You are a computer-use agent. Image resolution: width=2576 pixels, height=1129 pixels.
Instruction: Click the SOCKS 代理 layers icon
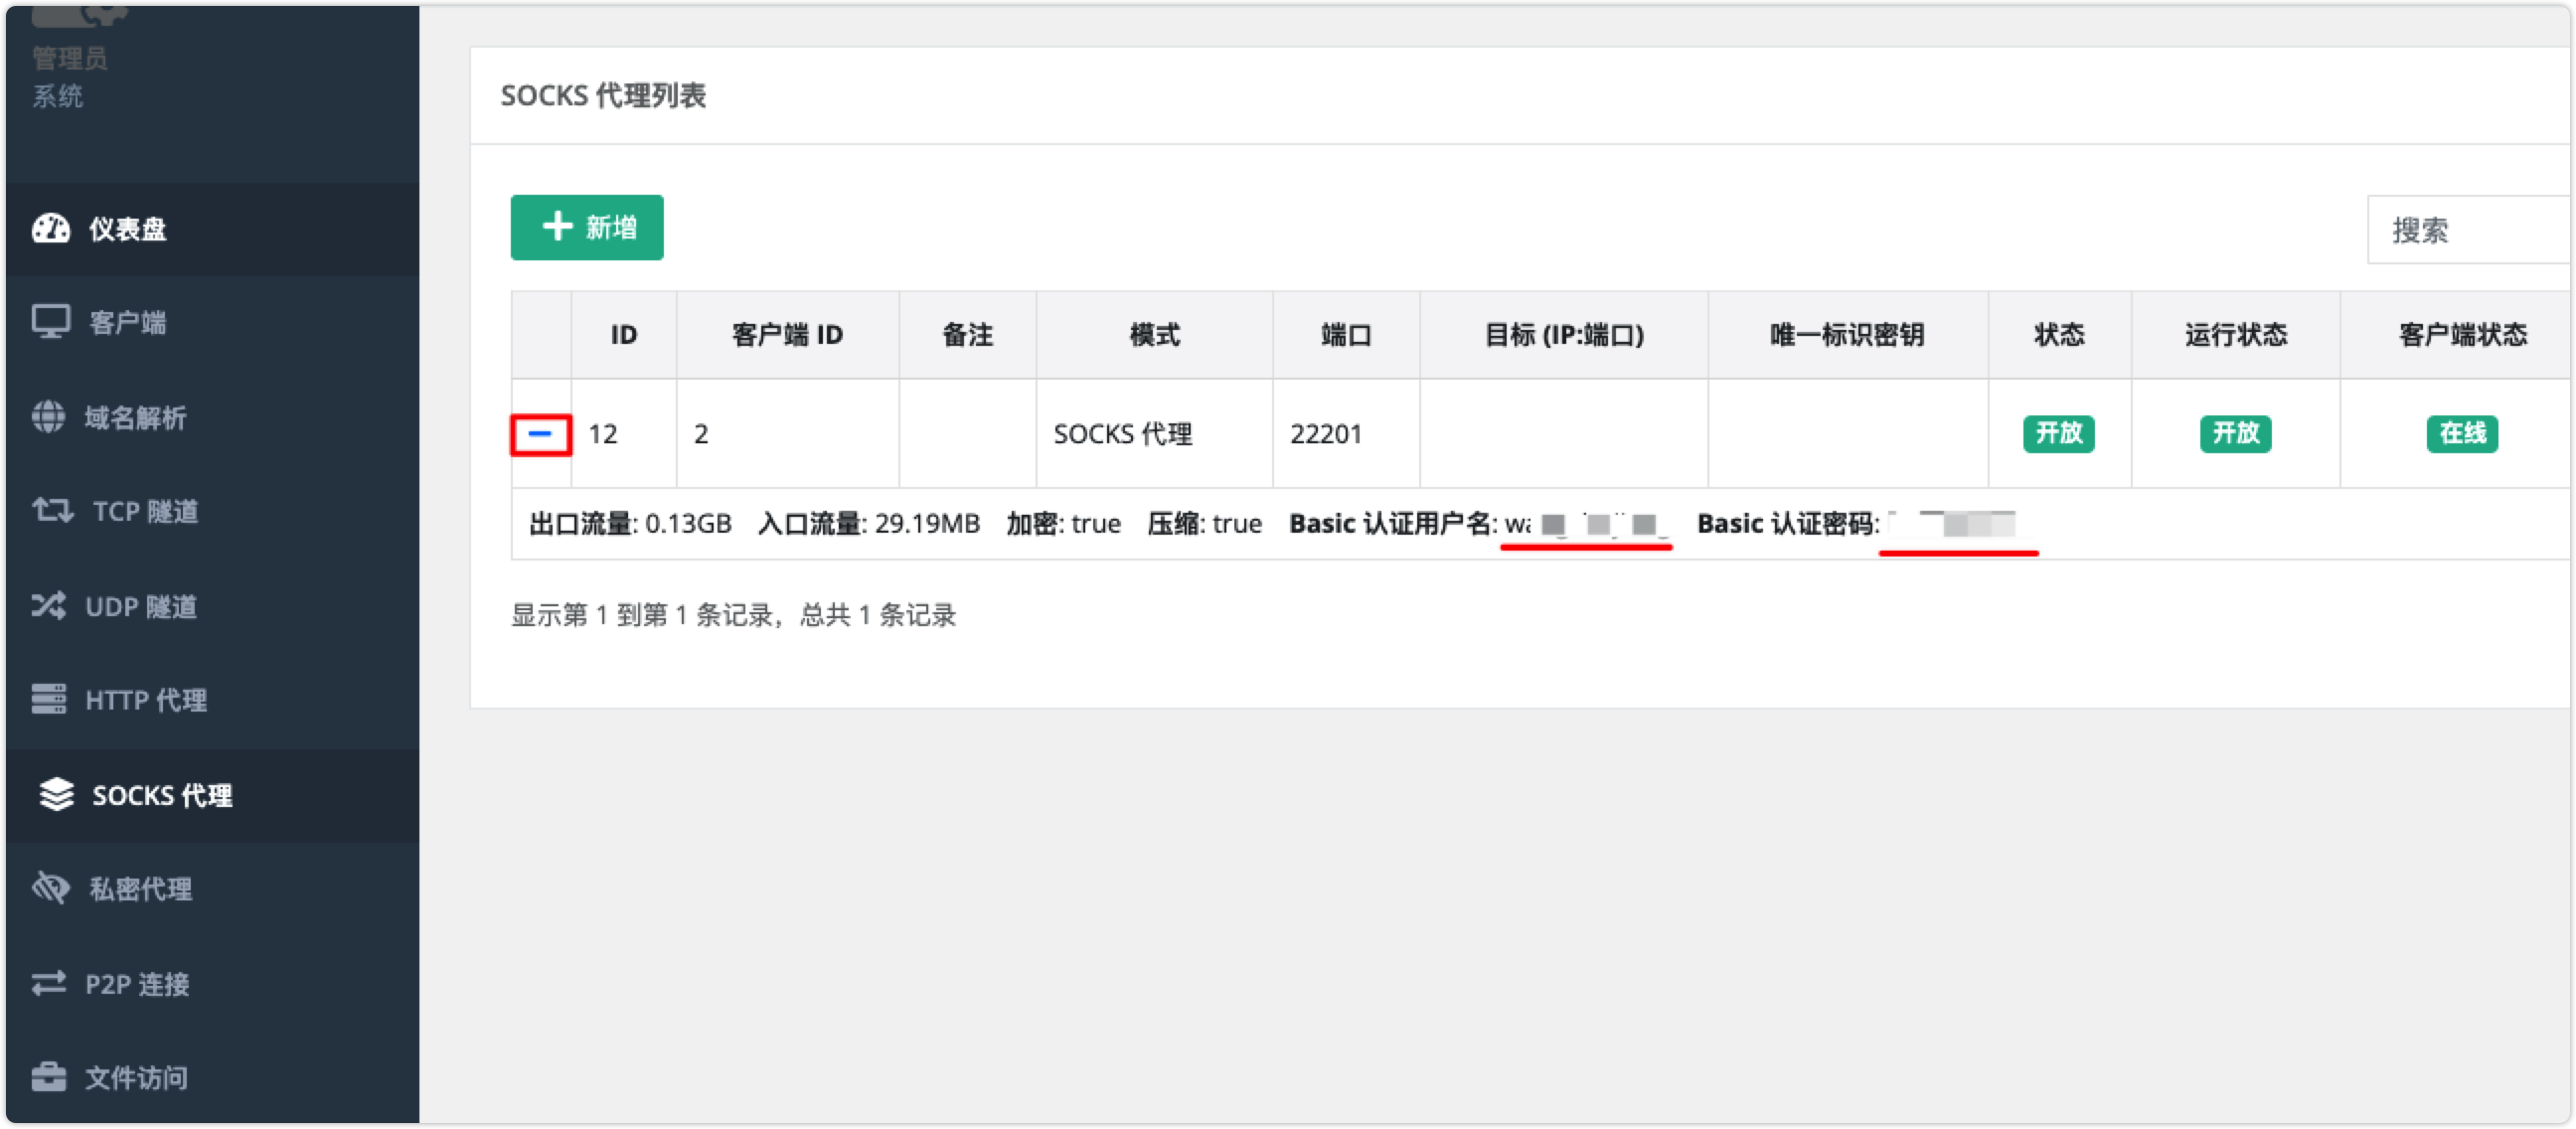click(57, 794)
